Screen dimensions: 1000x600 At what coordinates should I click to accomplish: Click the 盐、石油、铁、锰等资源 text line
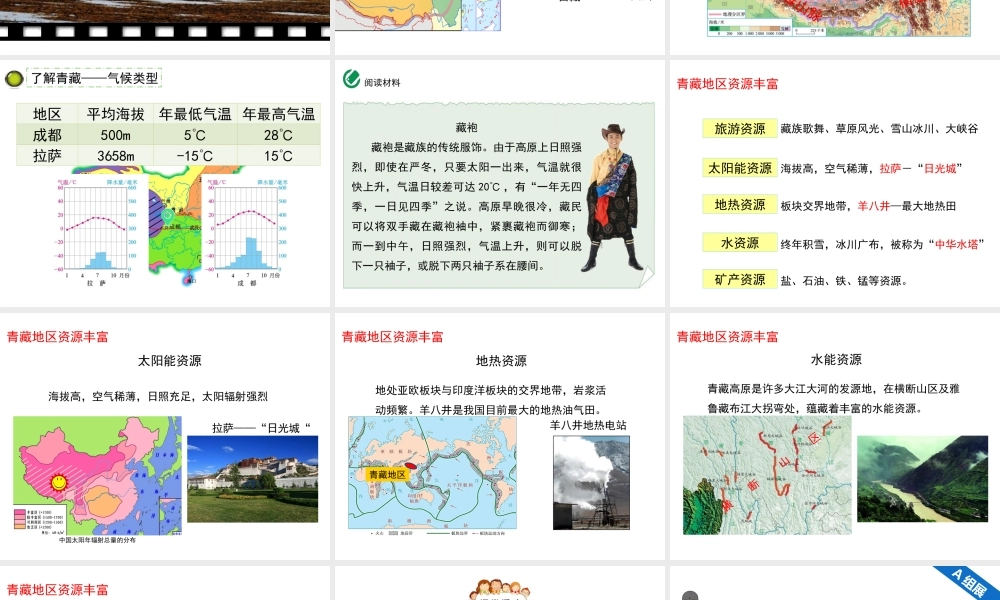[x=844, y=281]
